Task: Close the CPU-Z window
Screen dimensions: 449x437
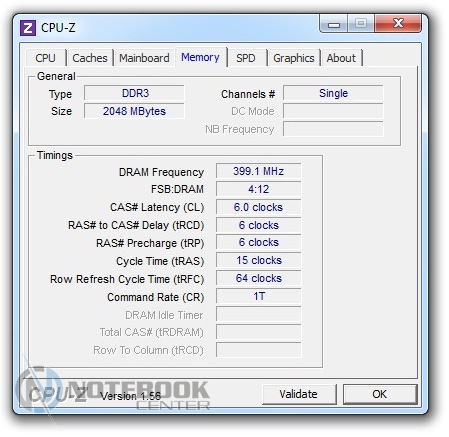Action: (x=398, y=24)
